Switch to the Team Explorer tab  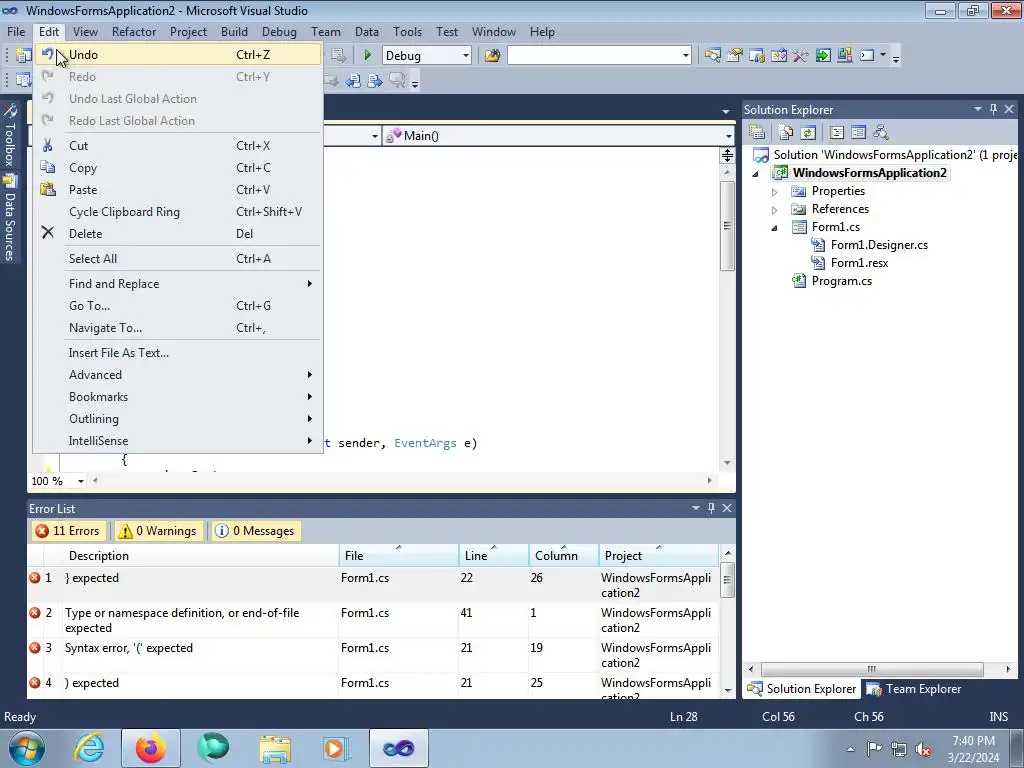tap(914, 689)
